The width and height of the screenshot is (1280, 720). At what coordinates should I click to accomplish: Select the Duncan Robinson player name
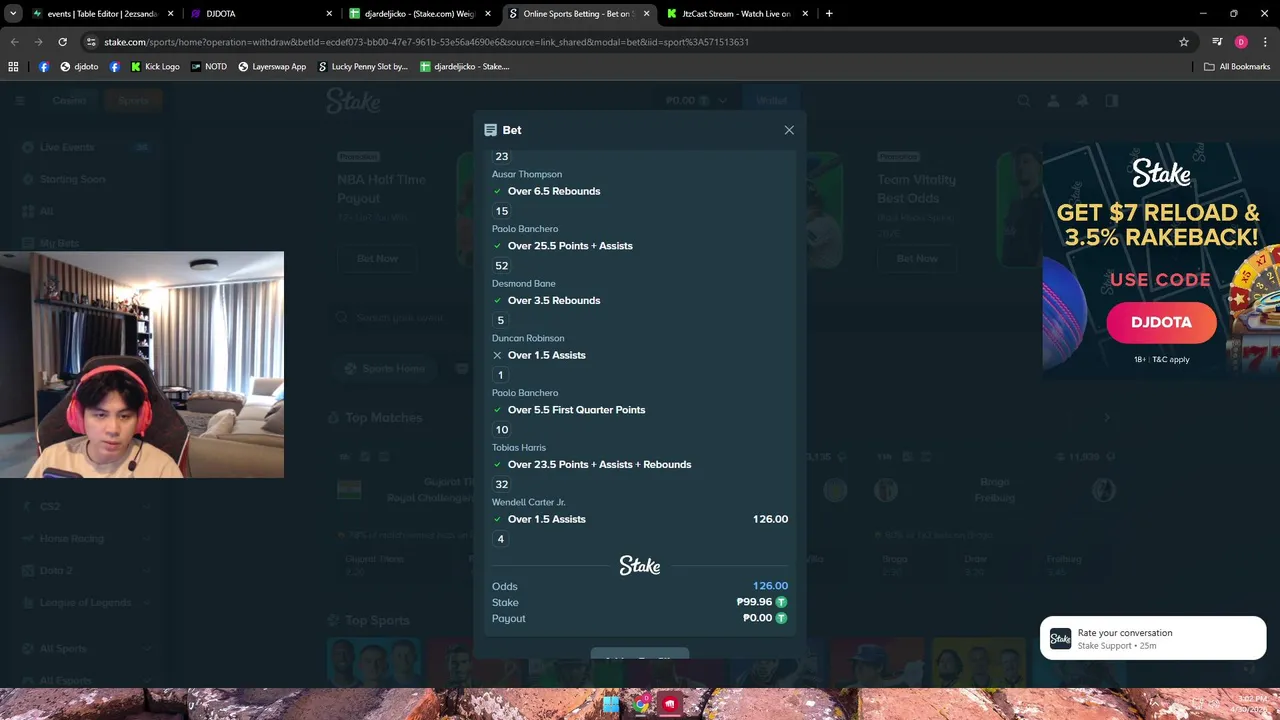point(528,338)
